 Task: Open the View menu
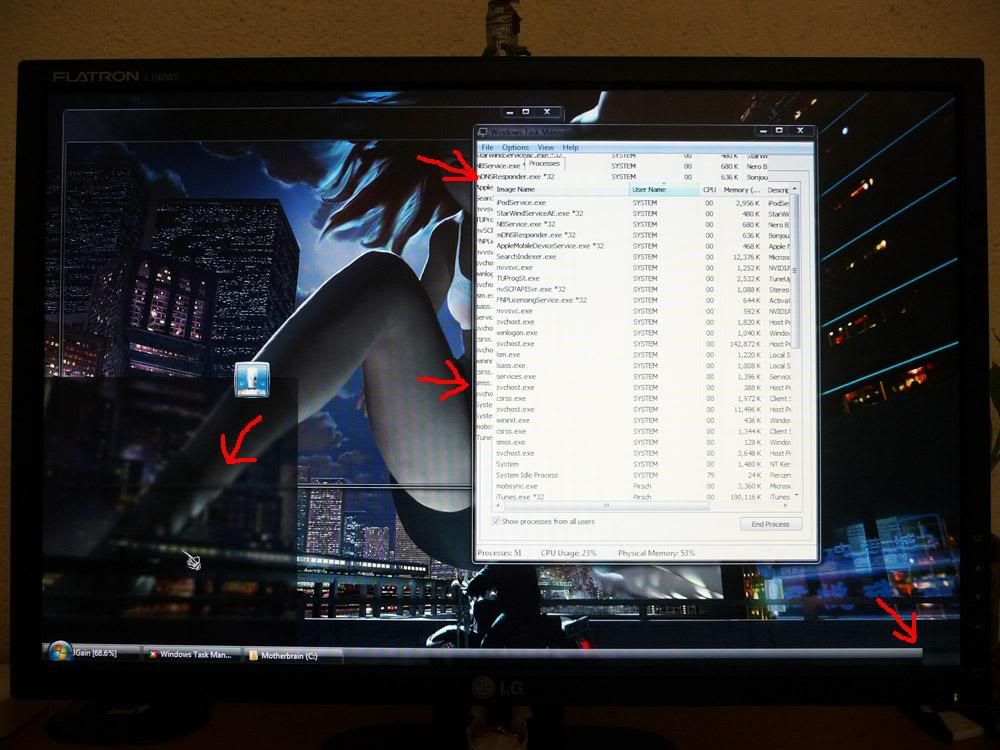tap(545, 147)
